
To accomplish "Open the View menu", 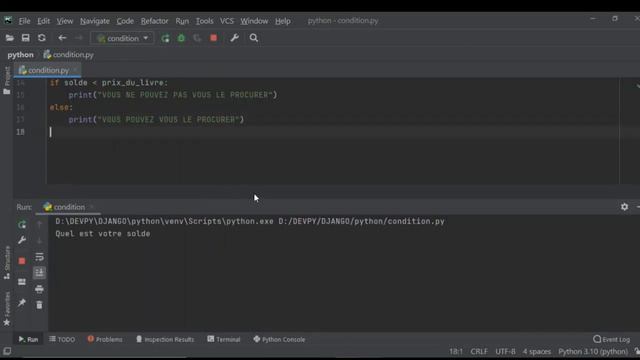I will coord(64,21).
